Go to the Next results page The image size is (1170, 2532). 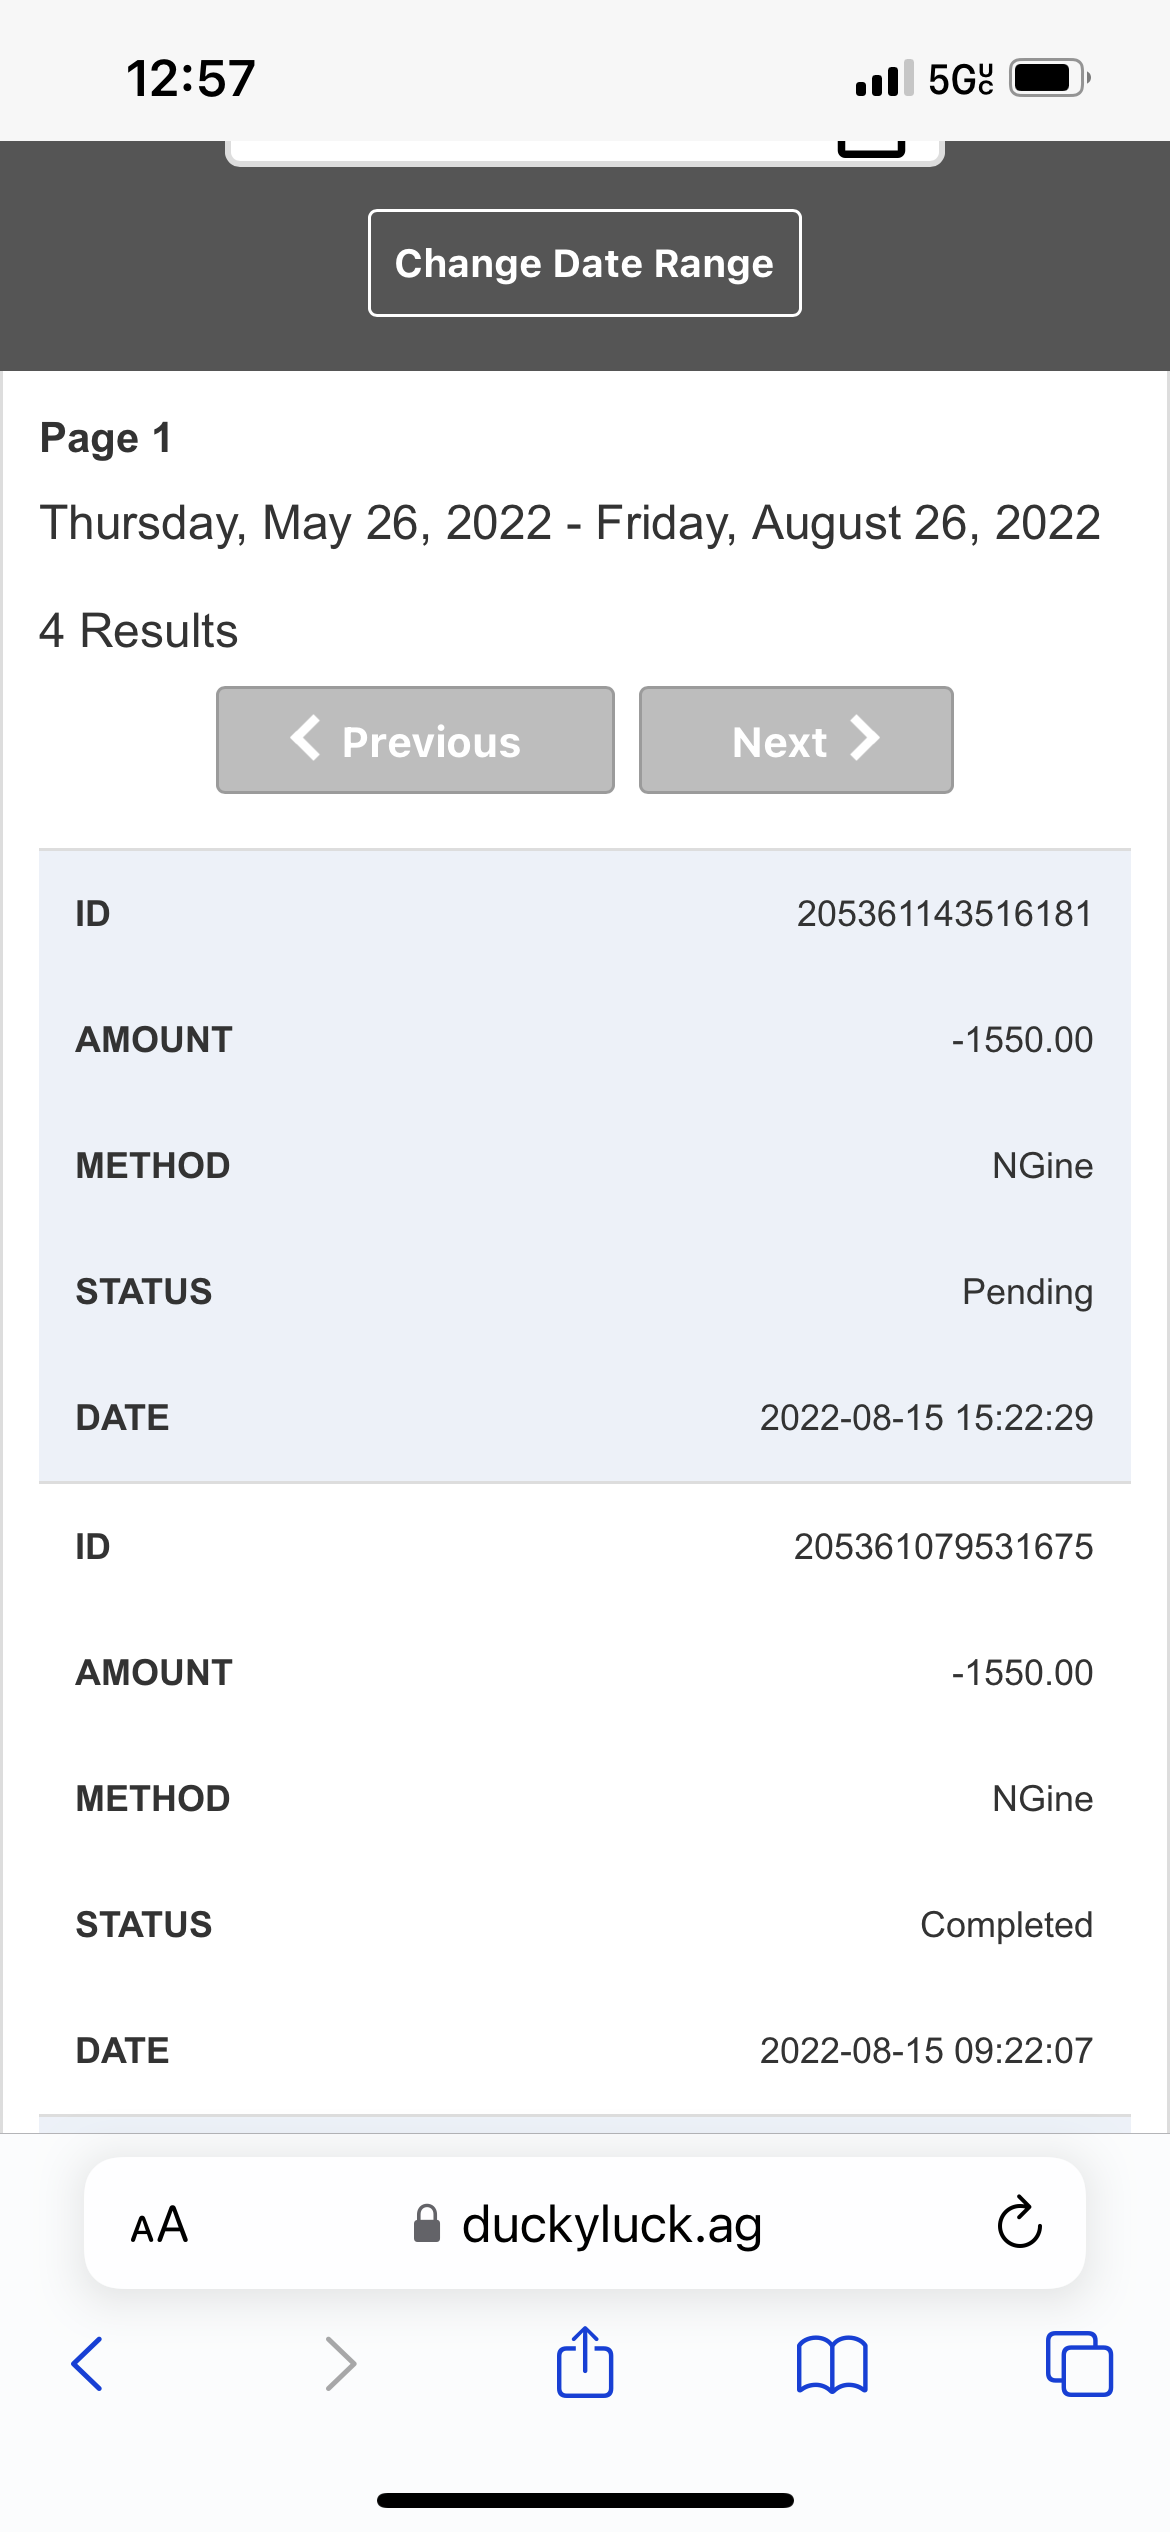(x=796, y=740)
